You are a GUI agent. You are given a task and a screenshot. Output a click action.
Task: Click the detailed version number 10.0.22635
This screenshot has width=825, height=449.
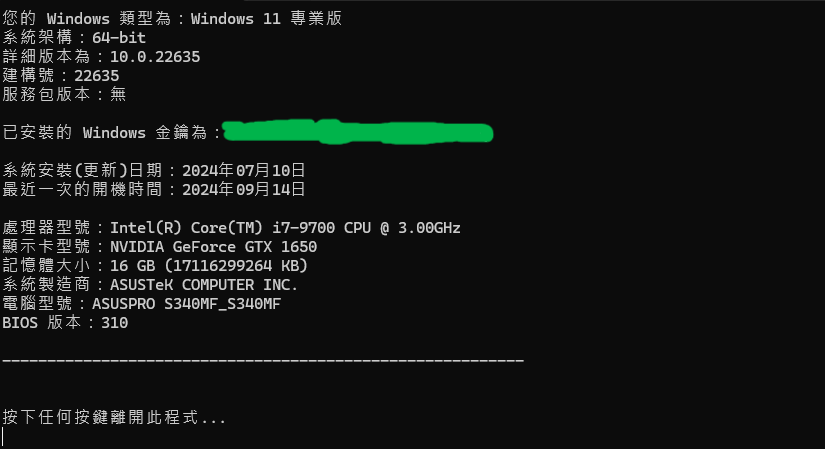tap(155, 57)
